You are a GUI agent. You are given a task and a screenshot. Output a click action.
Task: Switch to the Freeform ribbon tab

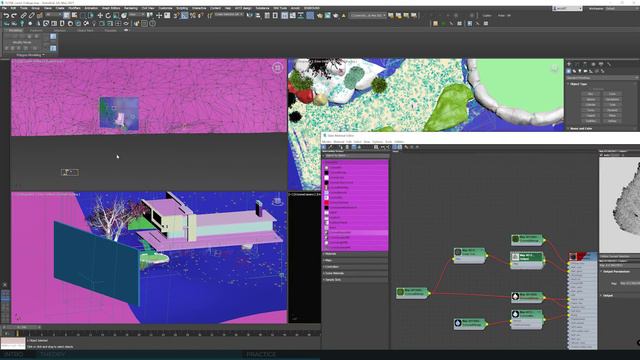tap(36, 30)
